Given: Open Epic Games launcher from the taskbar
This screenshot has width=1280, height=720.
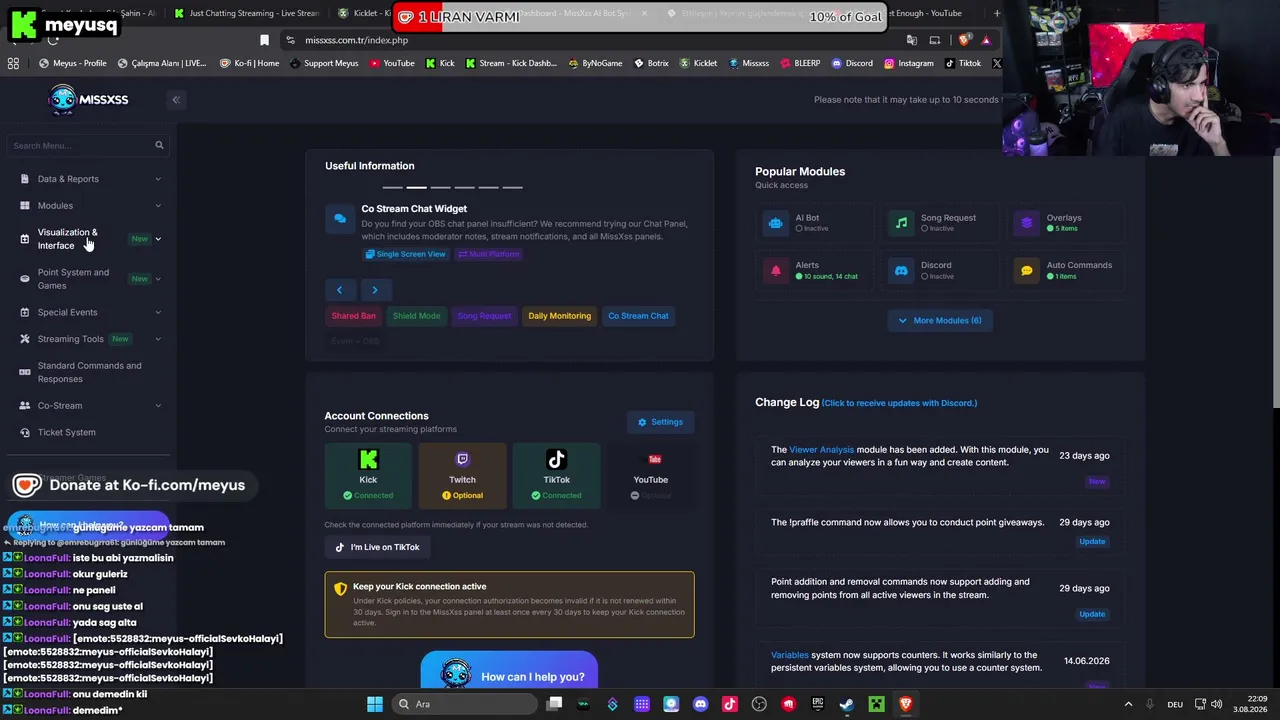Looking at the screenshot, I should pyautogui.click(x=818, y=704).
